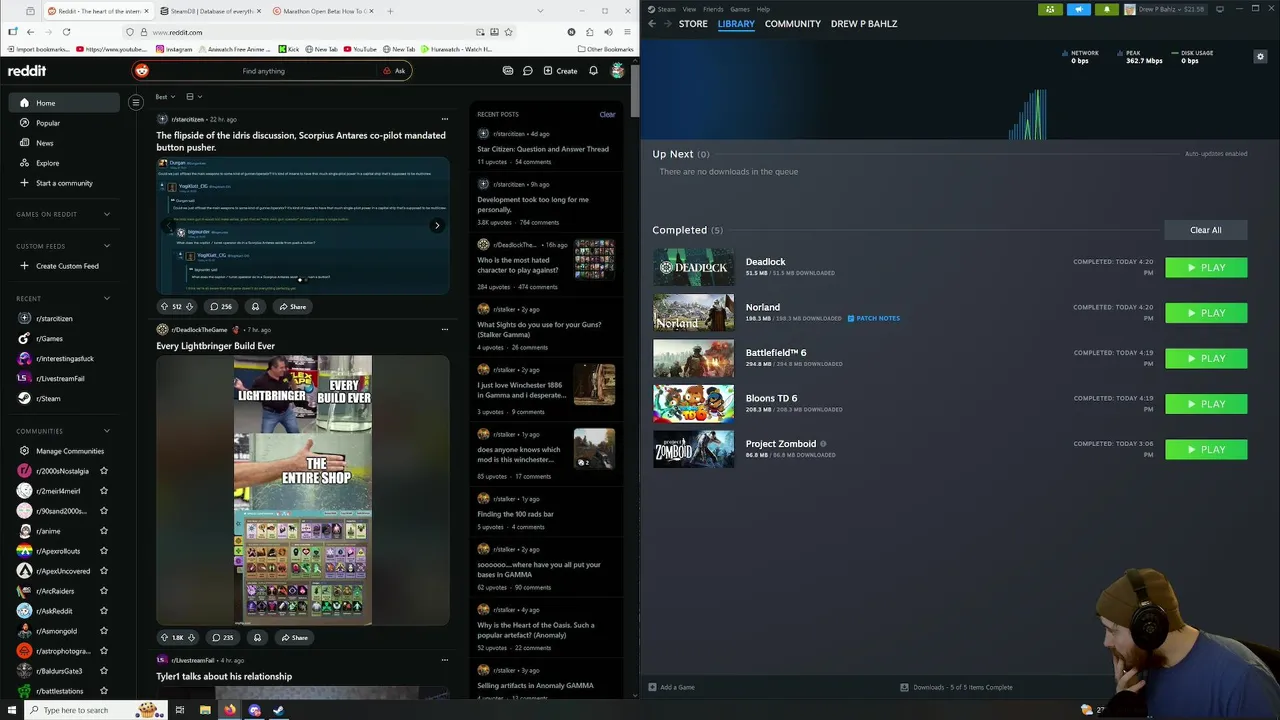Favorite r/ApexUncovered with star
The height and width of the screenshot is (720, 1280).
(x=103, y=571)
